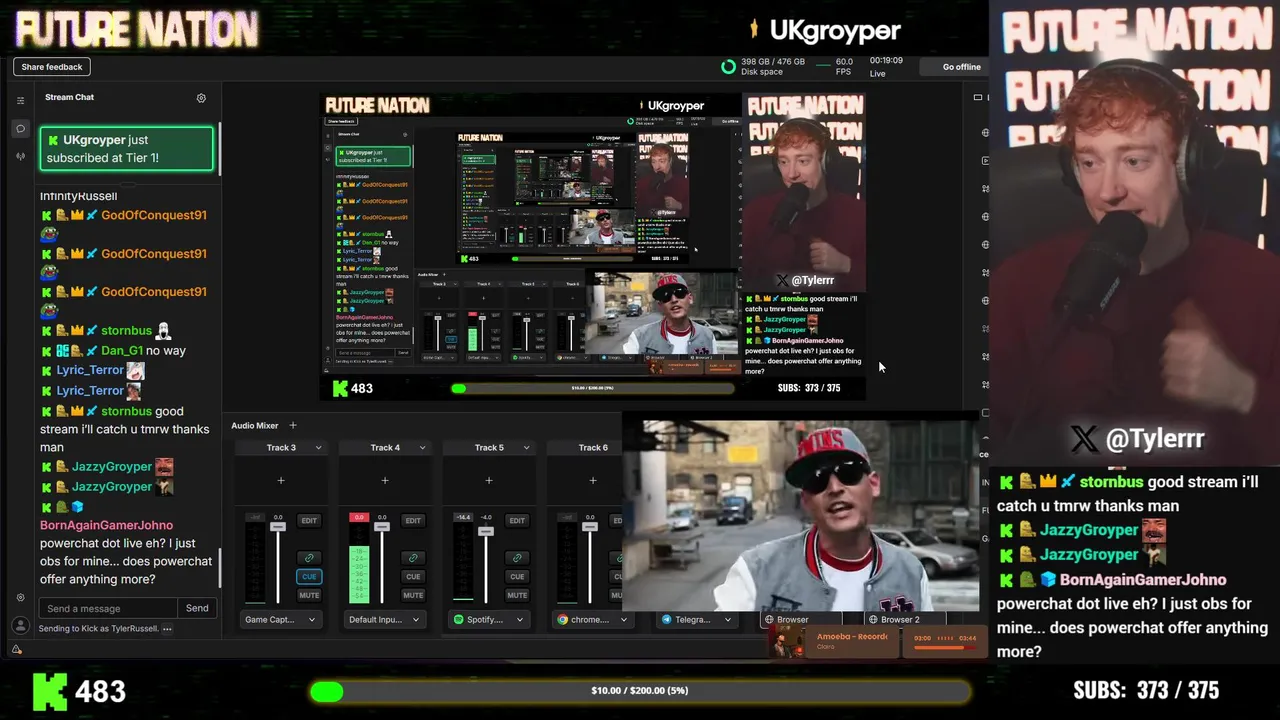Open Dan_G1's username in chat

(122, 351)
